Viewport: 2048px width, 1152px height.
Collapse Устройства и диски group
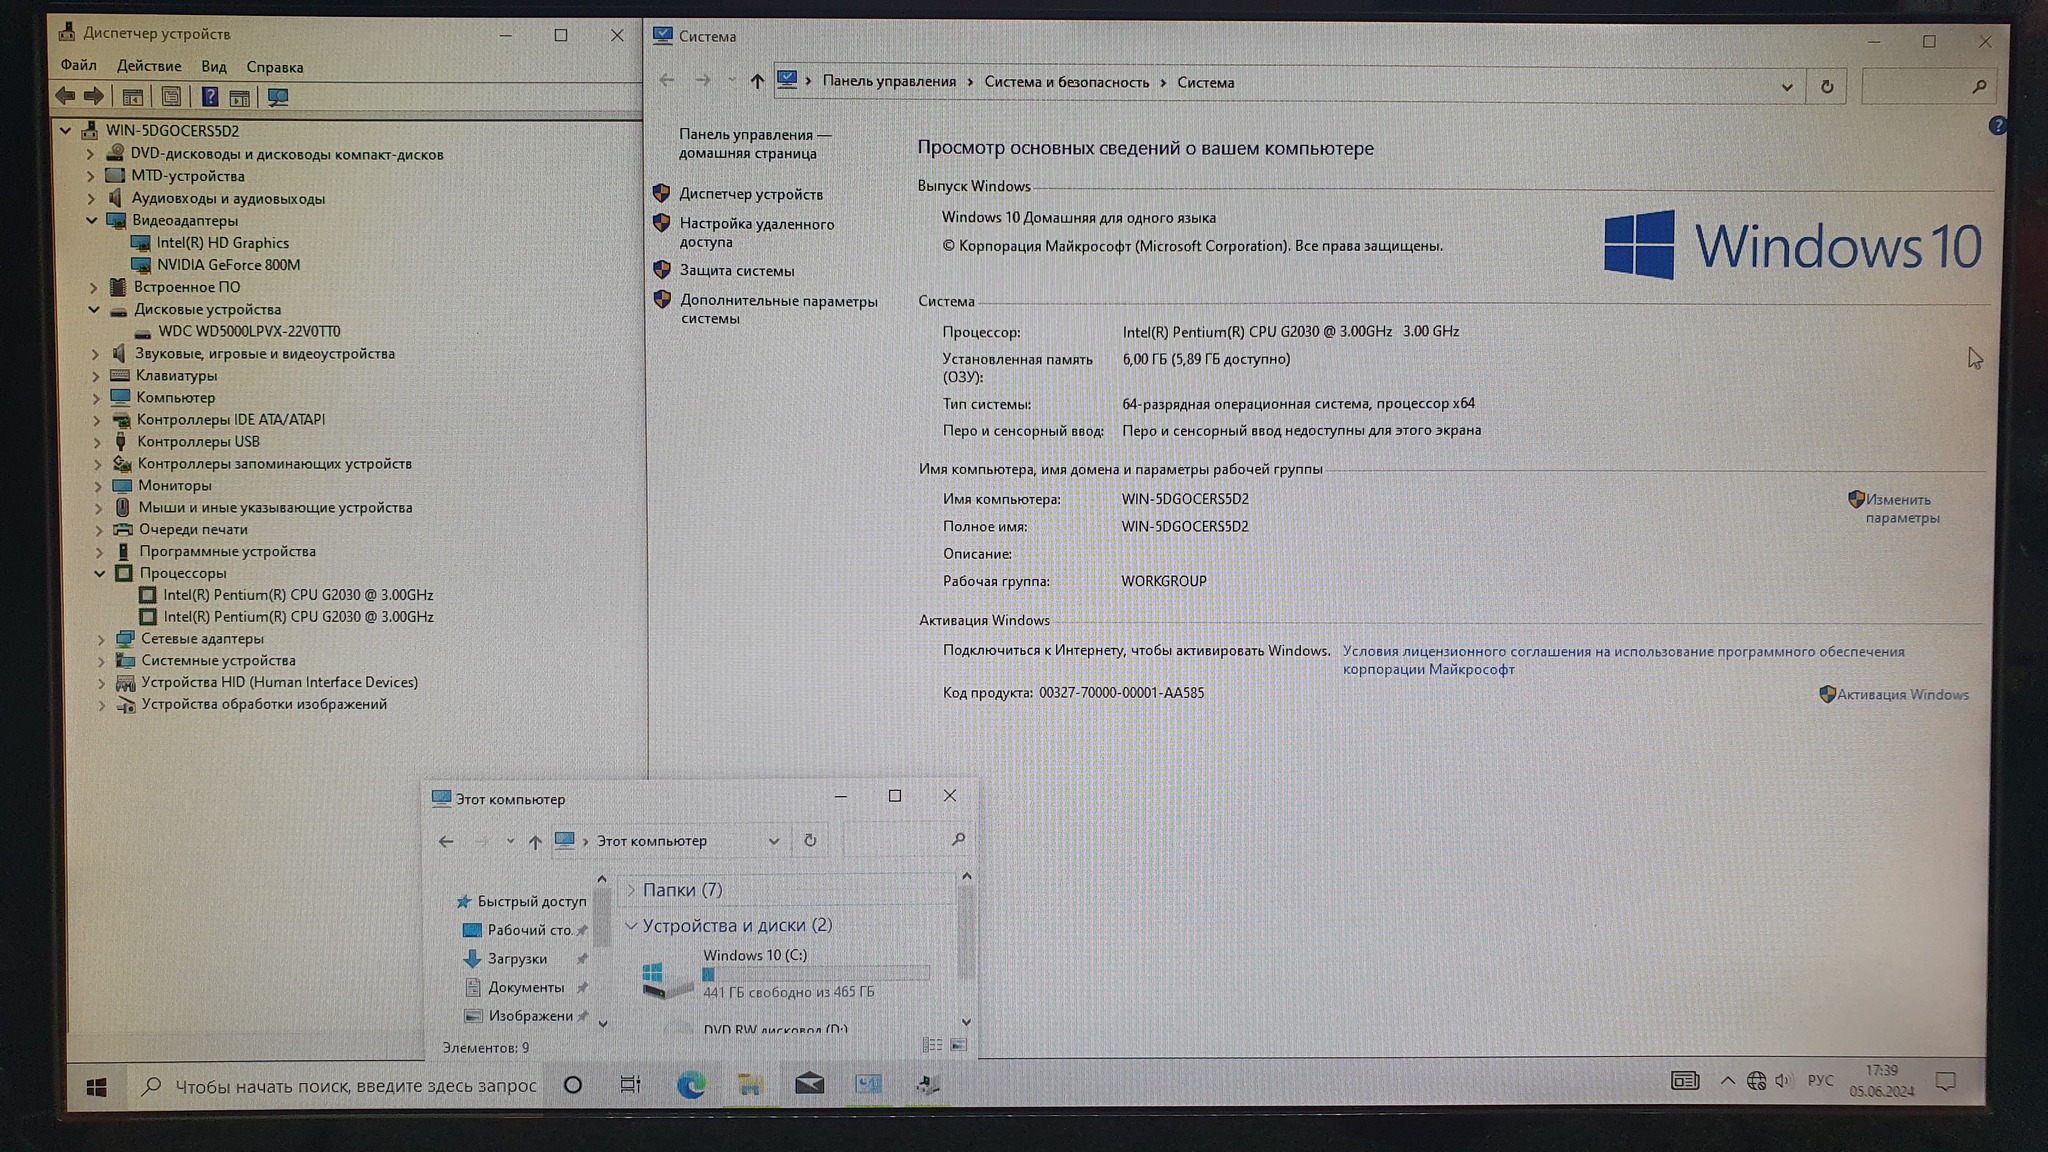pos(631,926)
